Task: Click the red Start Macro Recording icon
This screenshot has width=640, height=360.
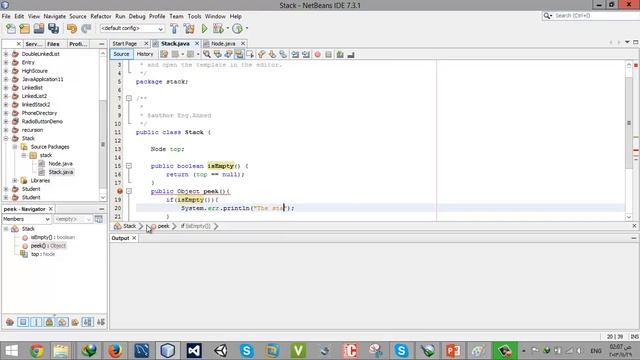Action: (x=318, y=54)
